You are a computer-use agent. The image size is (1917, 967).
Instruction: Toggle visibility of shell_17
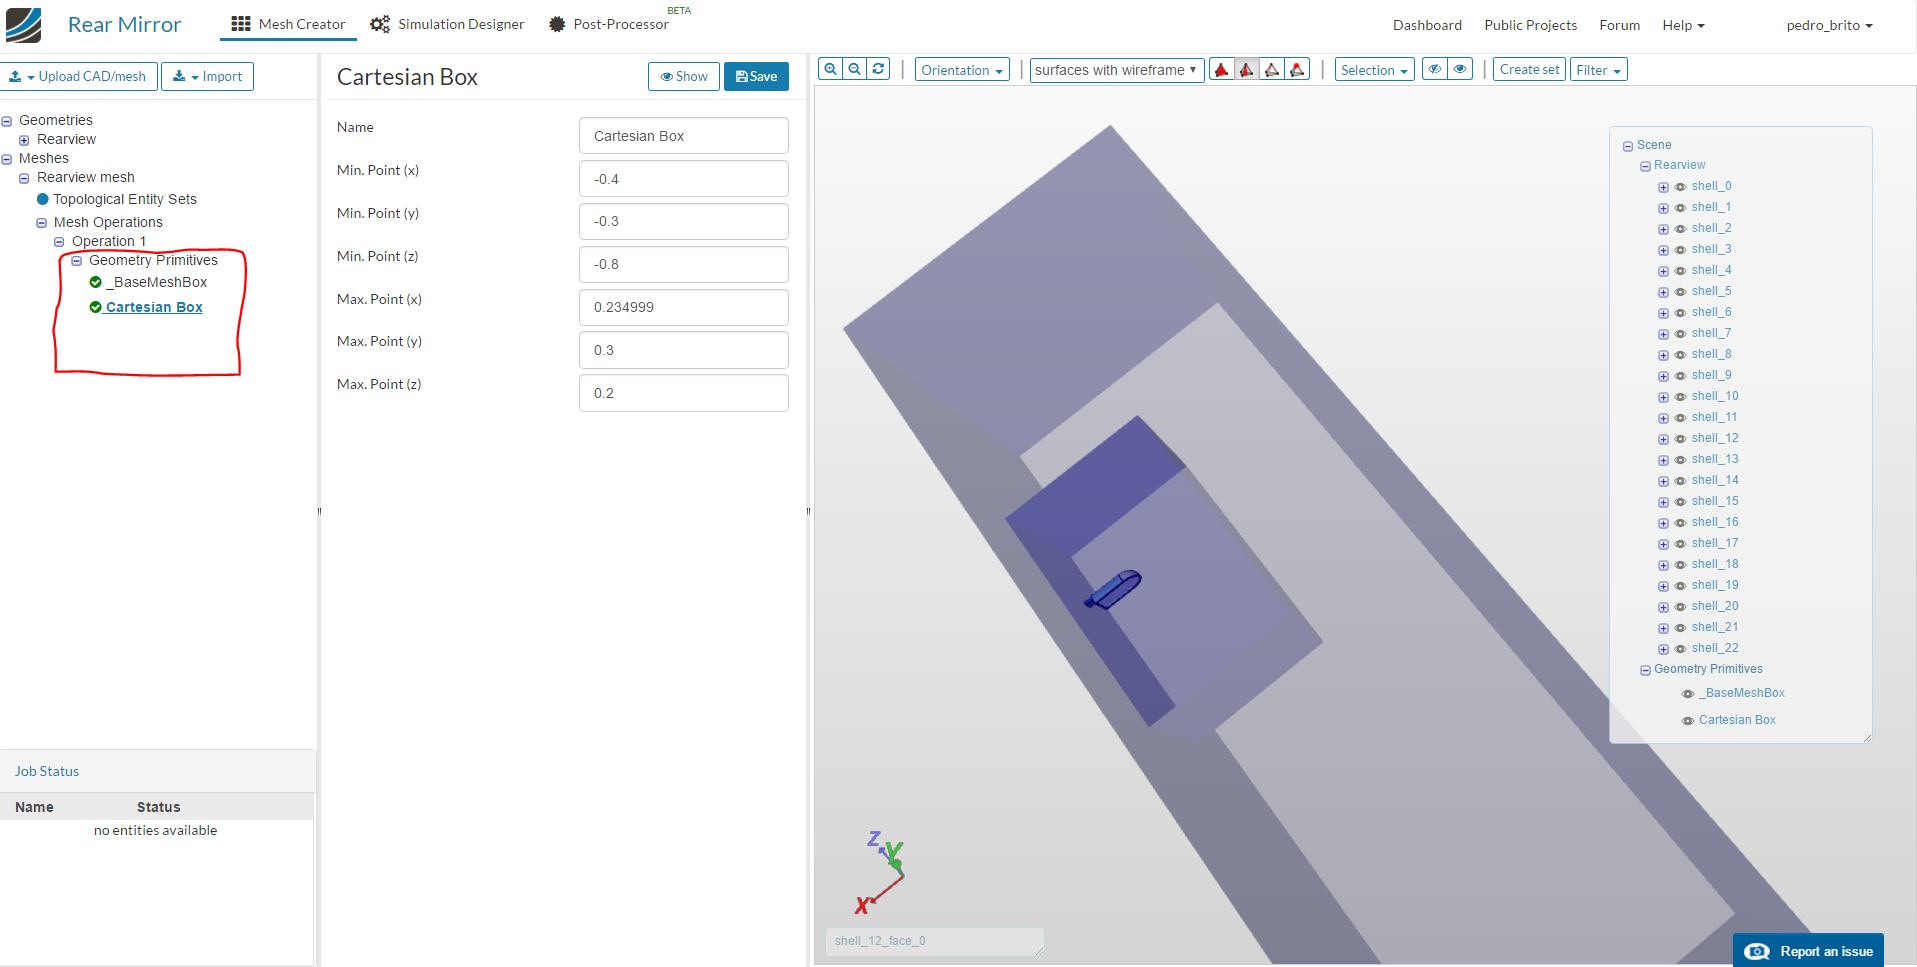tap(1681, 544)
